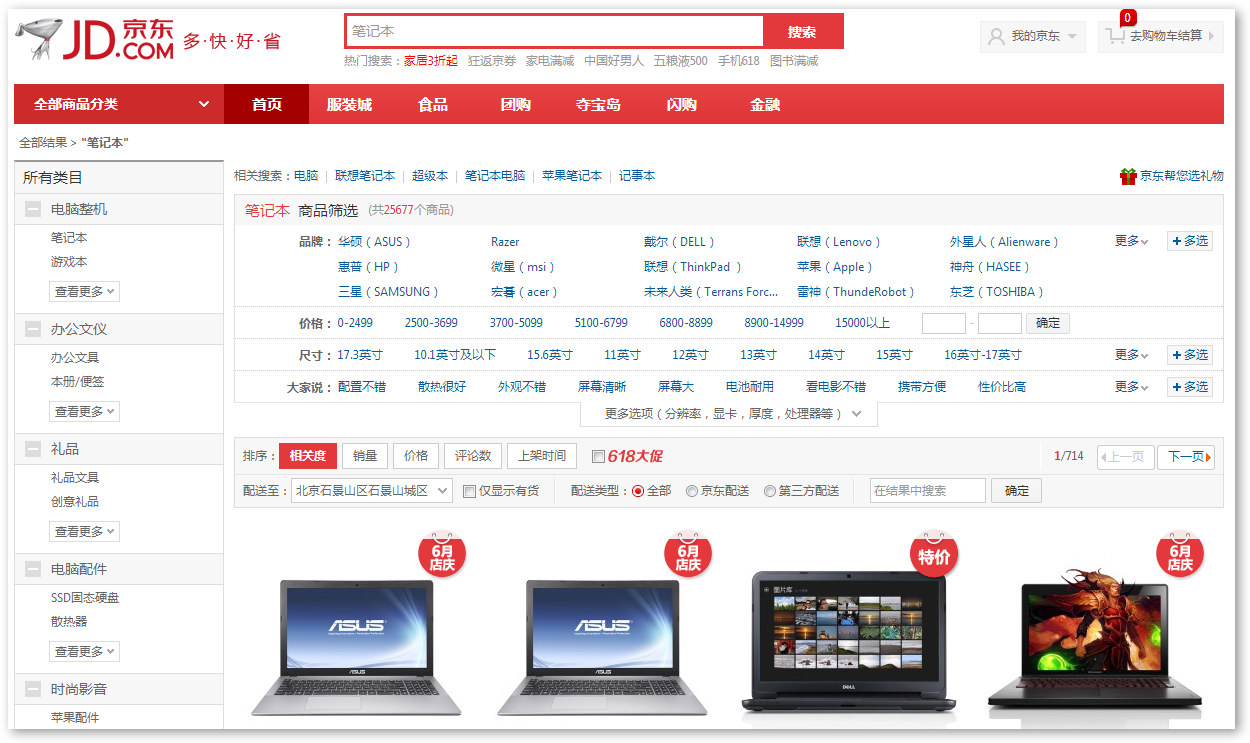Click the red 搜索 button

pyautogui.click(x=802, y=31)
